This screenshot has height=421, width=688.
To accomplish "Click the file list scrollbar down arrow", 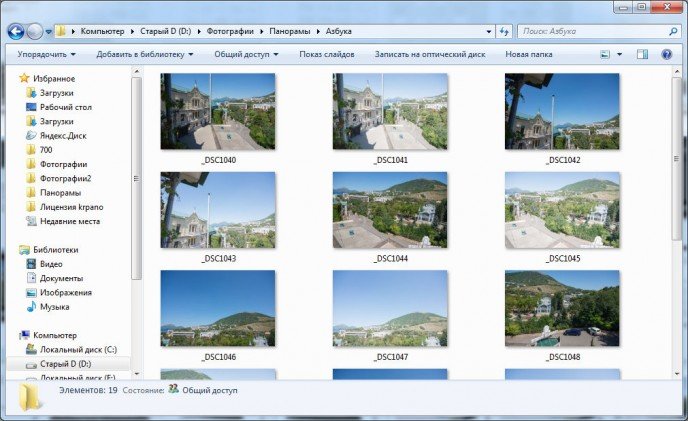I will (676, 374).
